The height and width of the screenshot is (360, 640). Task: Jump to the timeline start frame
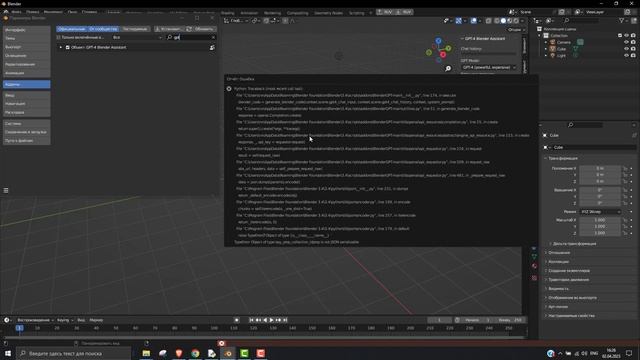coord(251,320)
